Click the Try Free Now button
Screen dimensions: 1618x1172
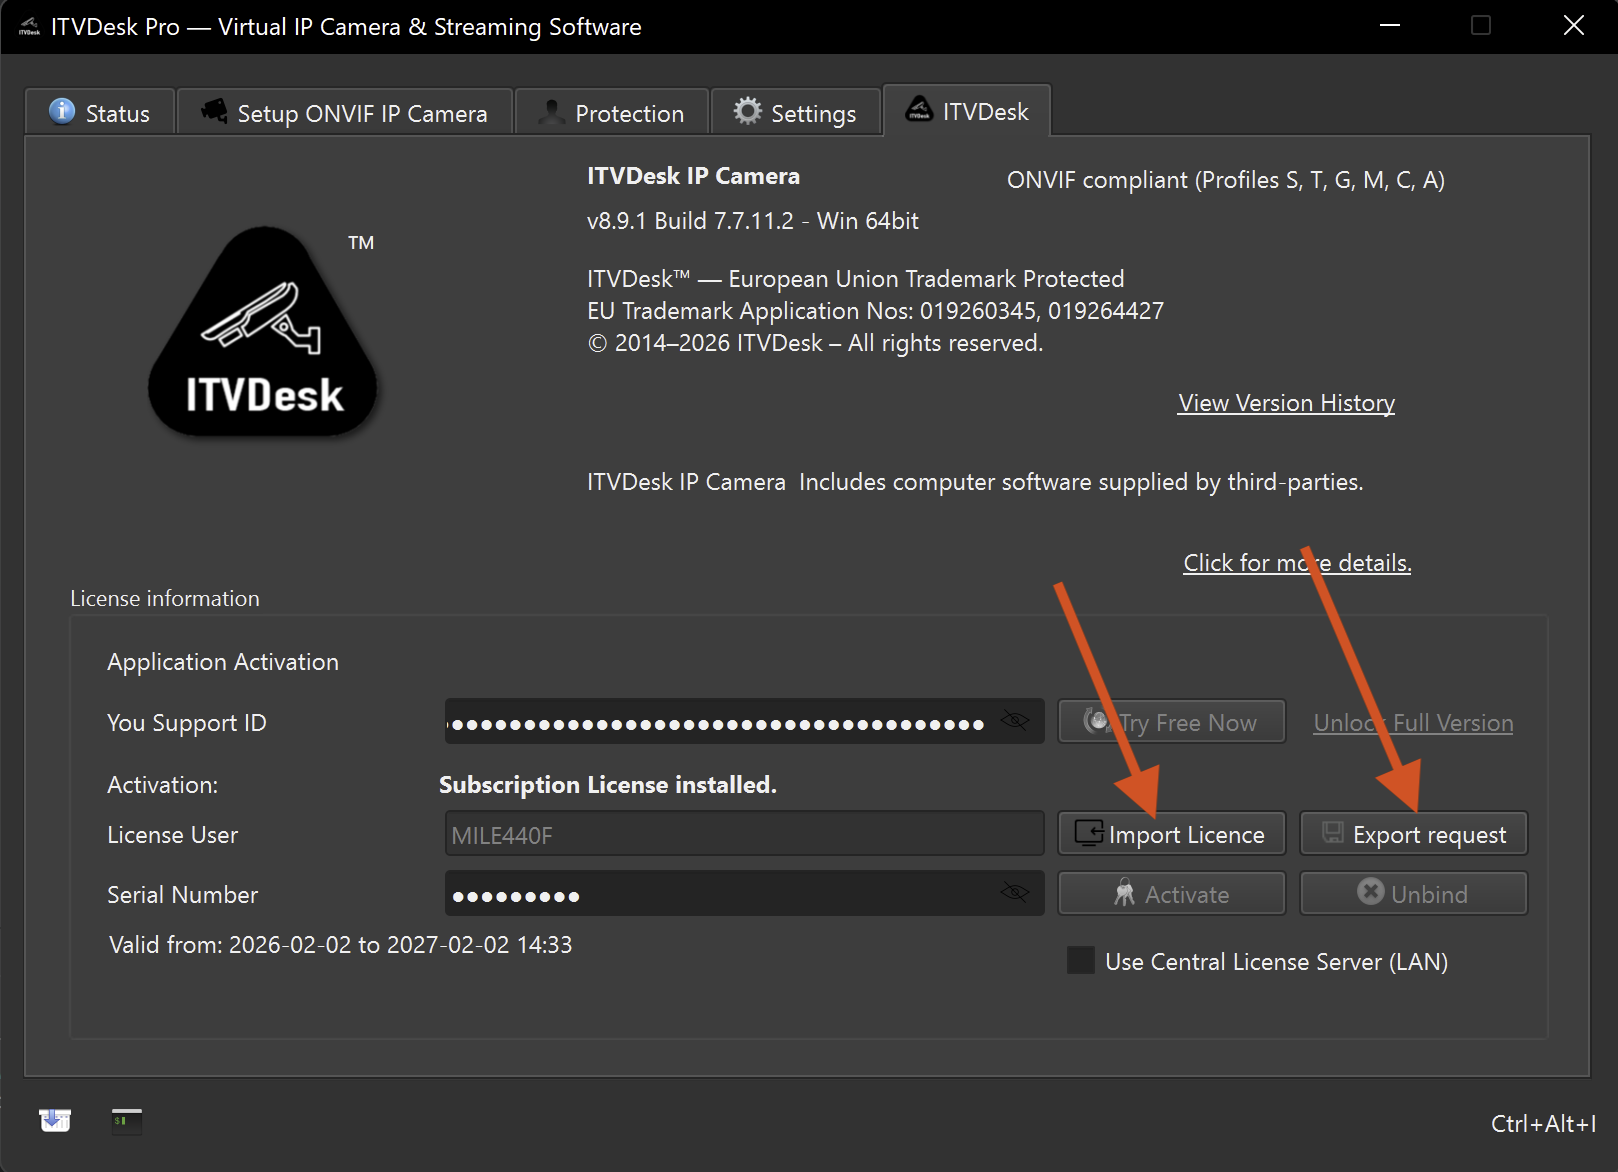(1171, 722)
